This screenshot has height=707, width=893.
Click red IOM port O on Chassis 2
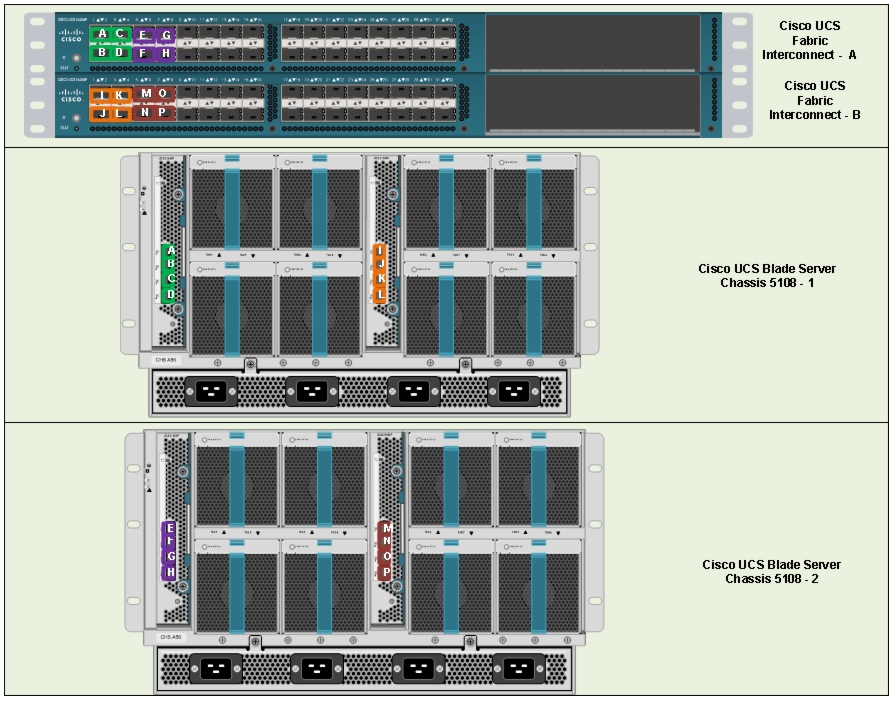[x=386, y=557]
